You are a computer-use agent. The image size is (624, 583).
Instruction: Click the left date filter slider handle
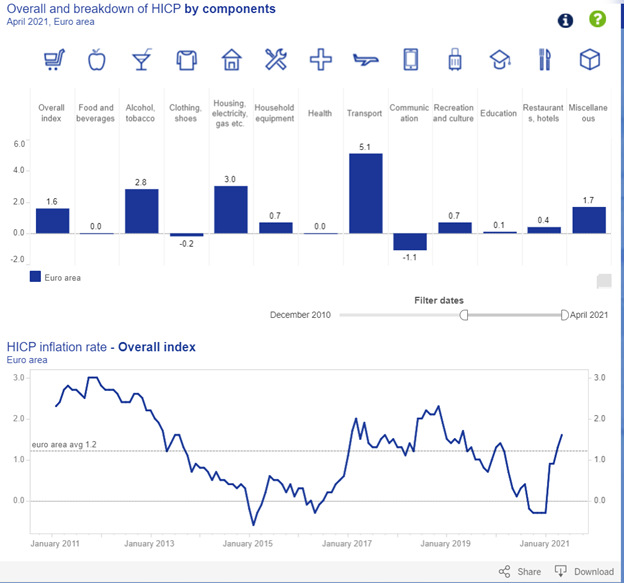coord(464,315)
